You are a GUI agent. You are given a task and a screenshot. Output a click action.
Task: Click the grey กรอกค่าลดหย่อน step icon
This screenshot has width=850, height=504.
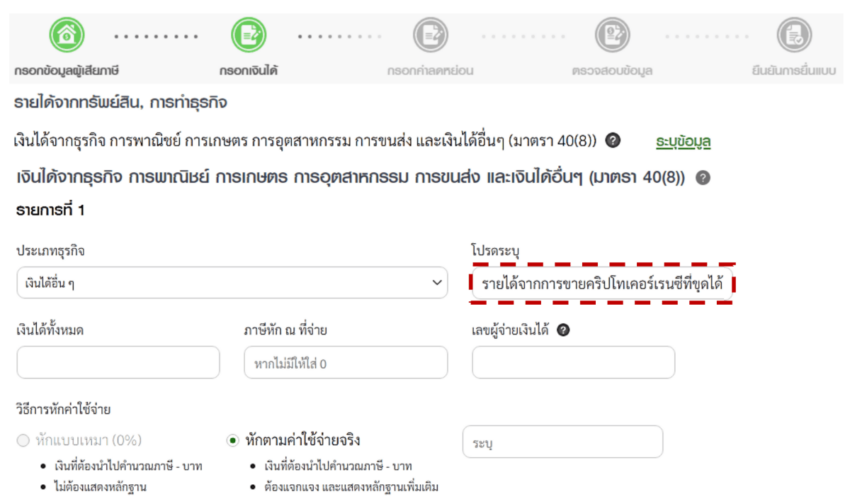430,35
